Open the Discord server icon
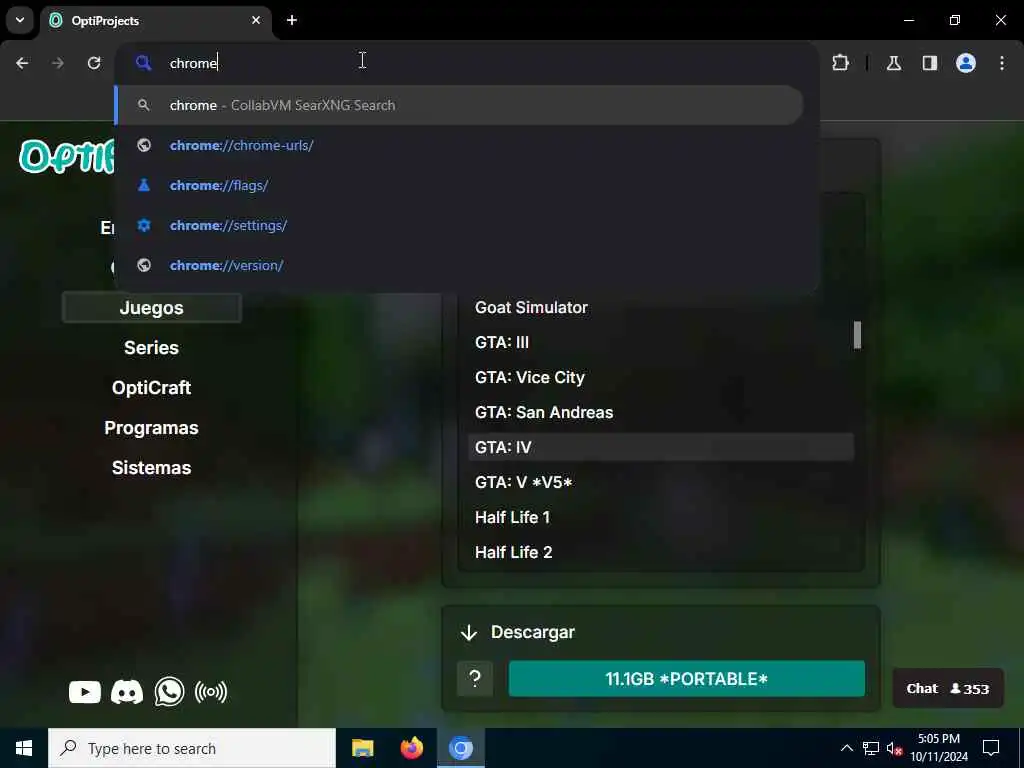The image size is (1024, 768). point(127,692)
